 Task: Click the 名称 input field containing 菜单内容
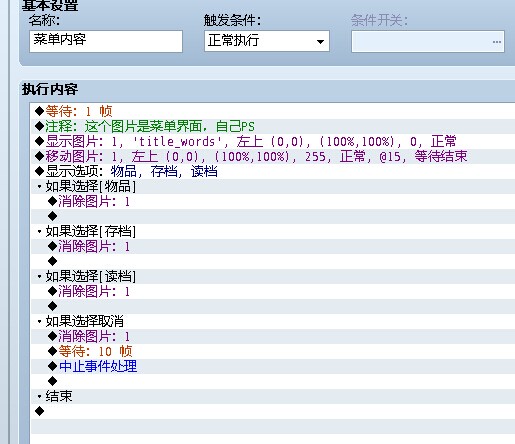coord(106,41)
